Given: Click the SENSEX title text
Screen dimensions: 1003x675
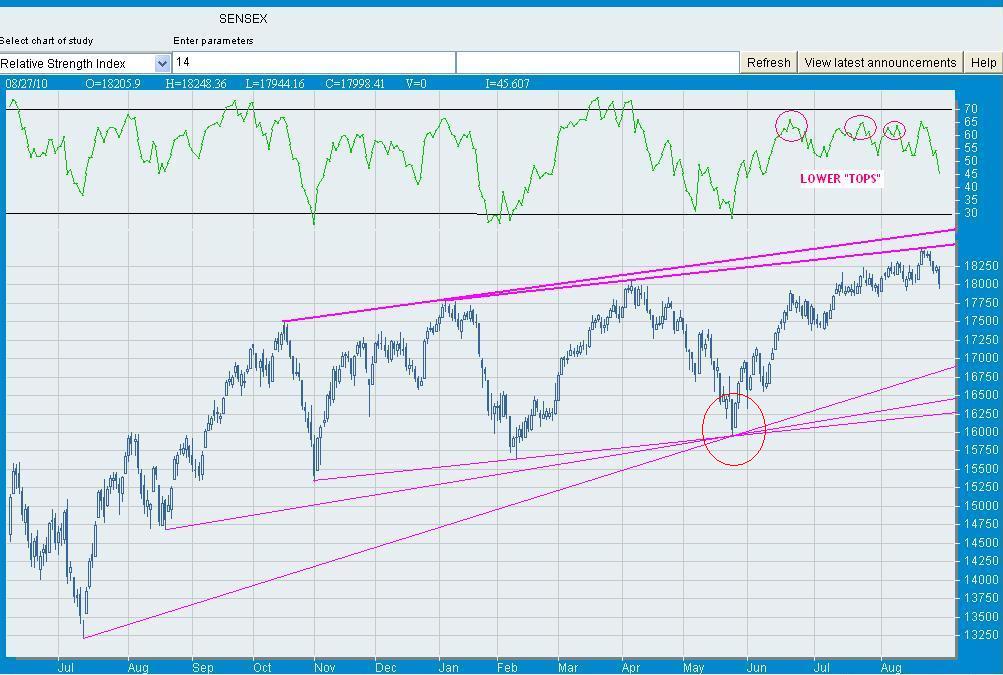Looking at the screenshot, I should point(243,19).
